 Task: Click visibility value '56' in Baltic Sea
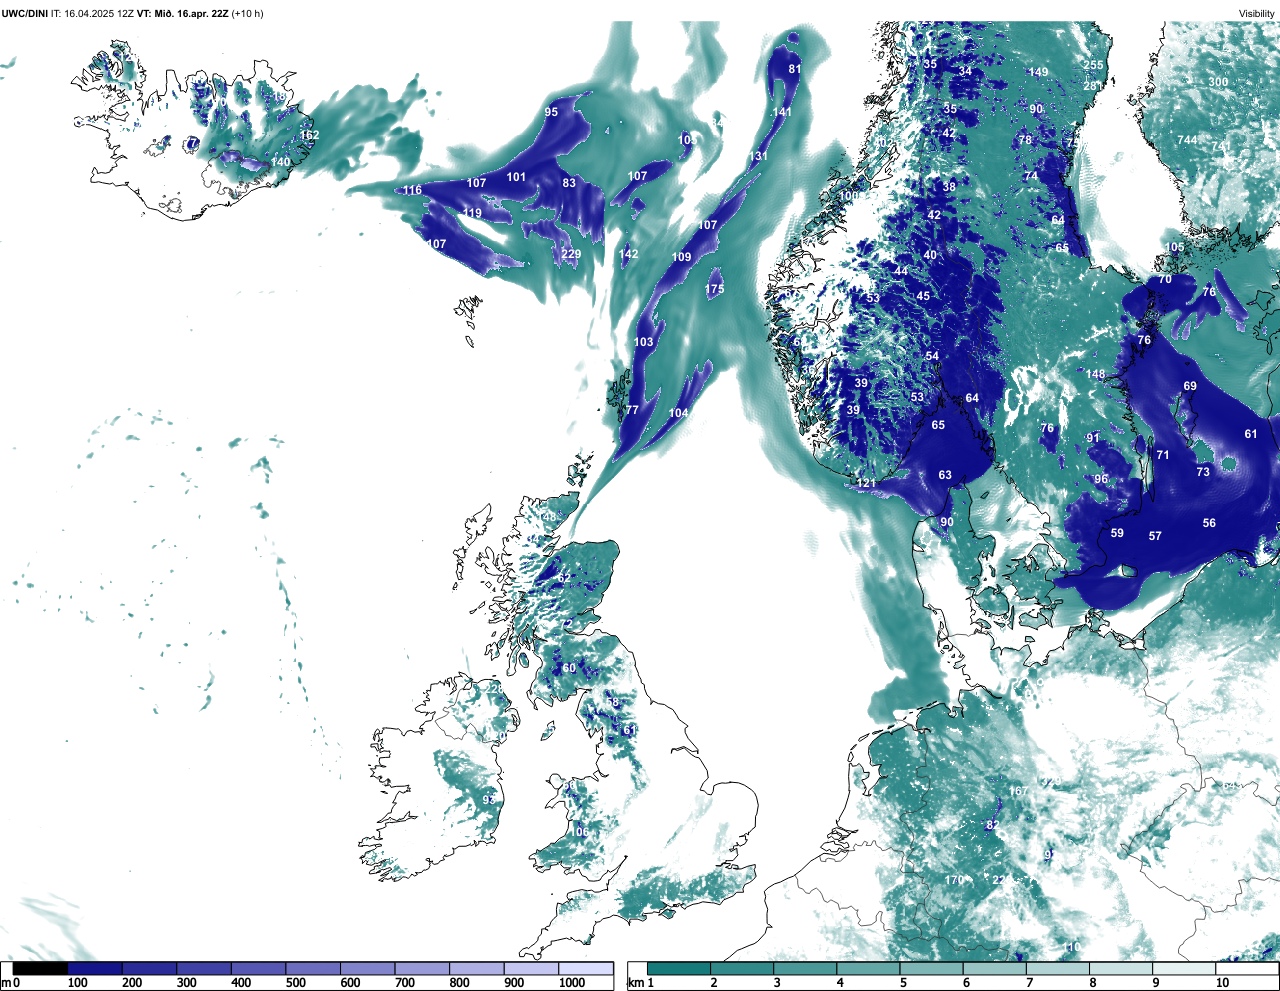pyautogui.click(x=1209, y=523)
